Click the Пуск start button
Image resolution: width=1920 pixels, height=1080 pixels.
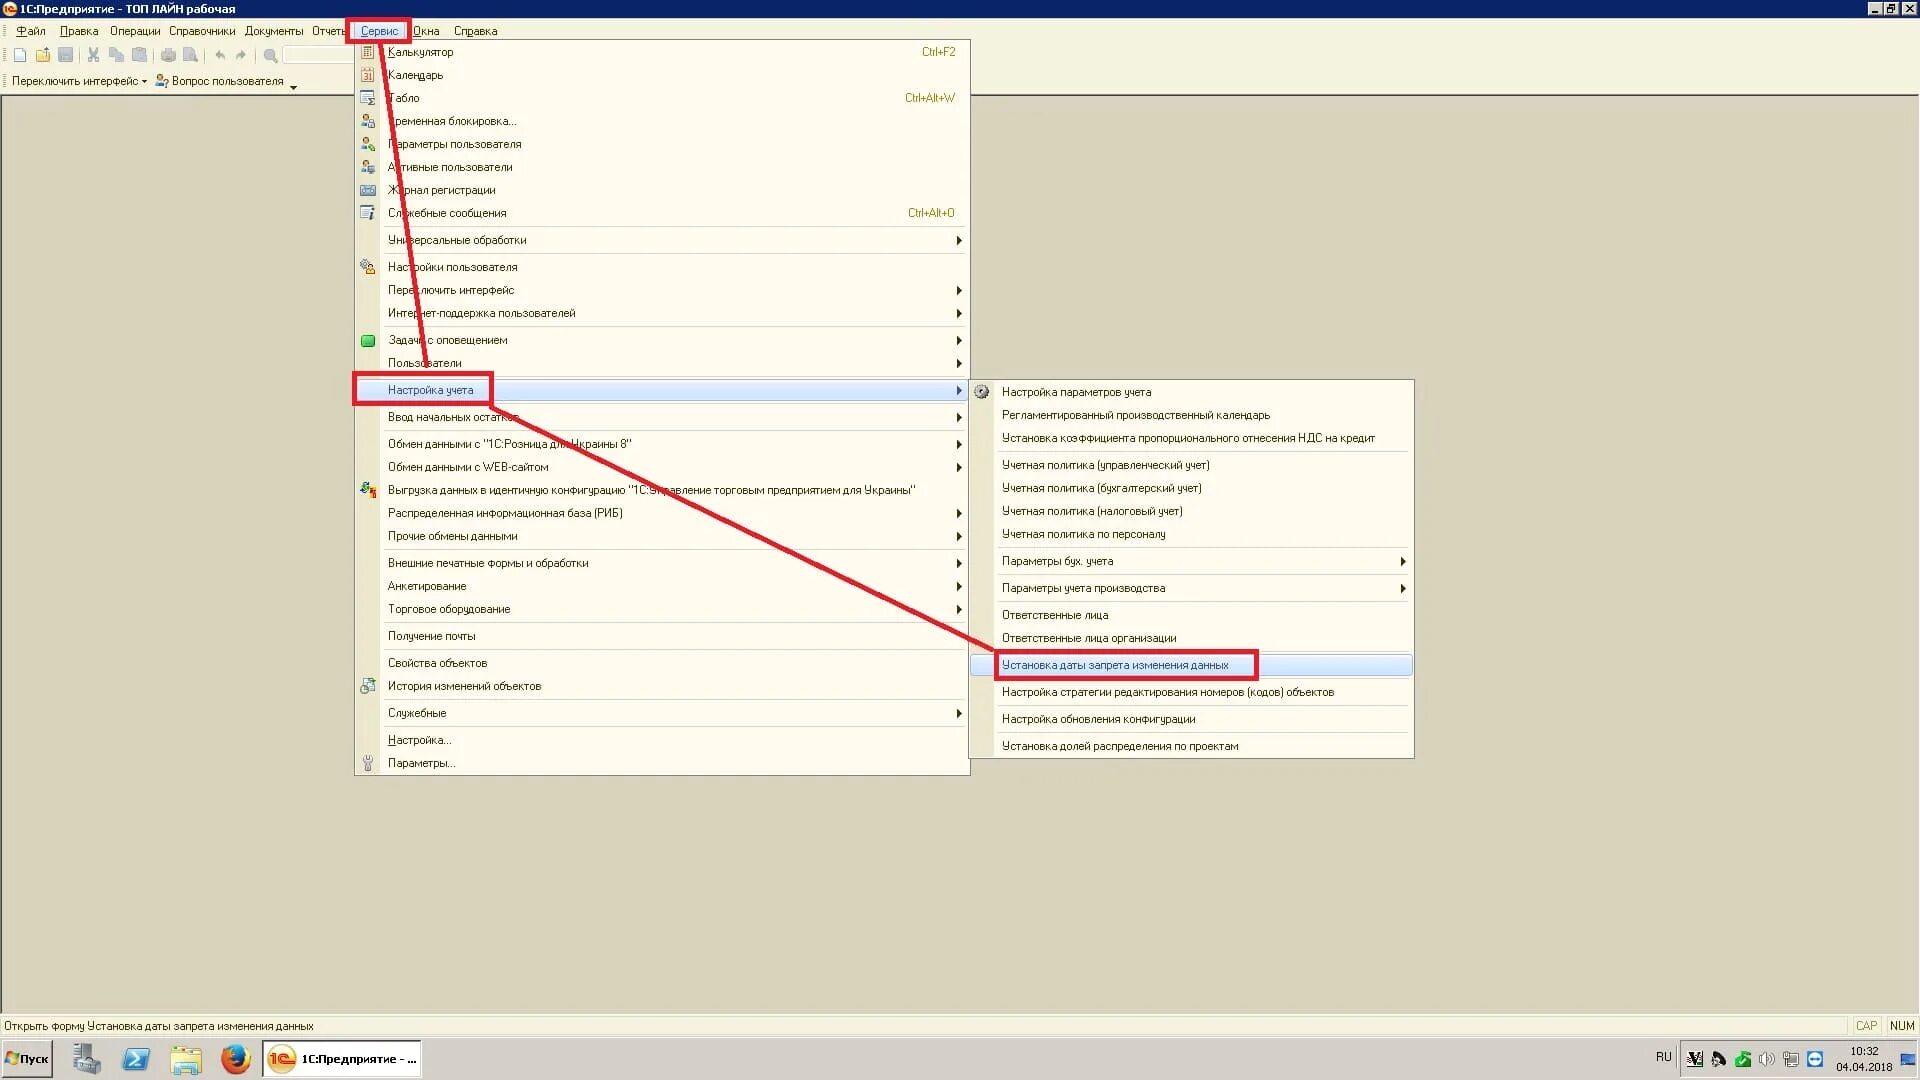tap(28, 1058)
